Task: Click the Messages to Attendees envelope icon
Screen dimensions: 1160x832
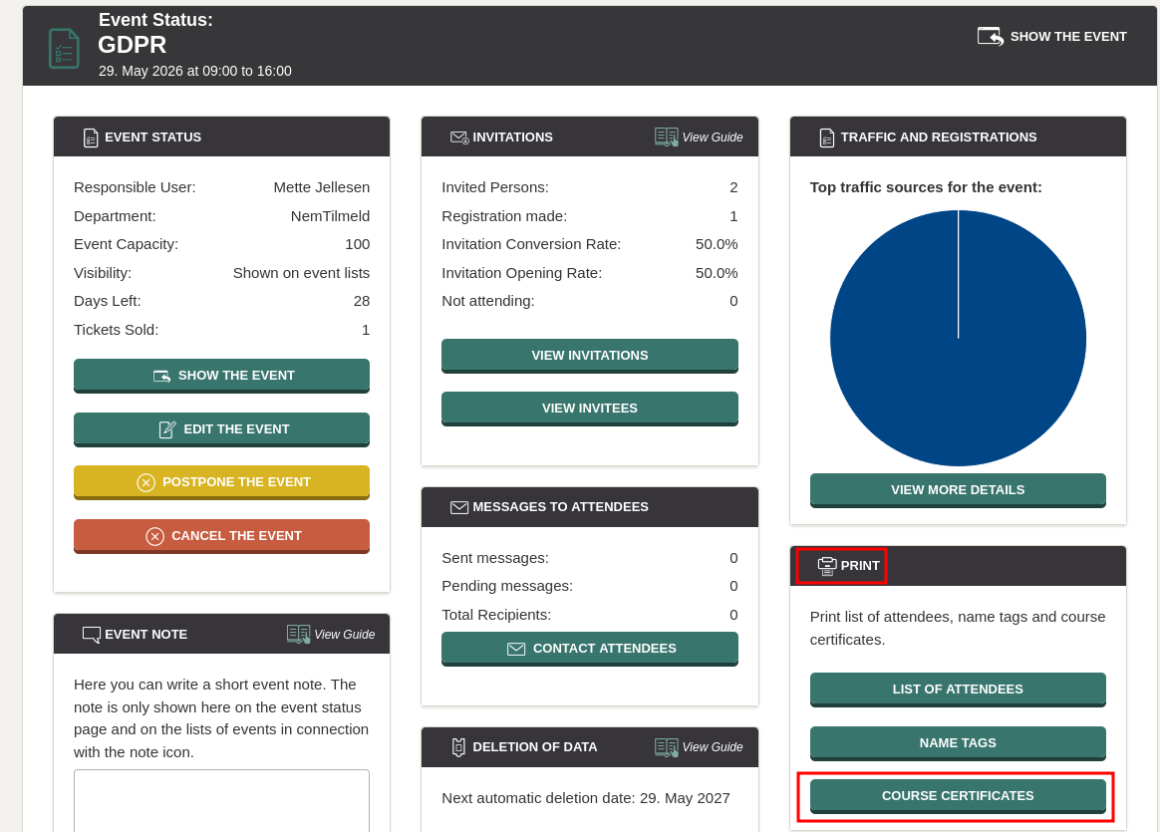Action: click(459, 507)
